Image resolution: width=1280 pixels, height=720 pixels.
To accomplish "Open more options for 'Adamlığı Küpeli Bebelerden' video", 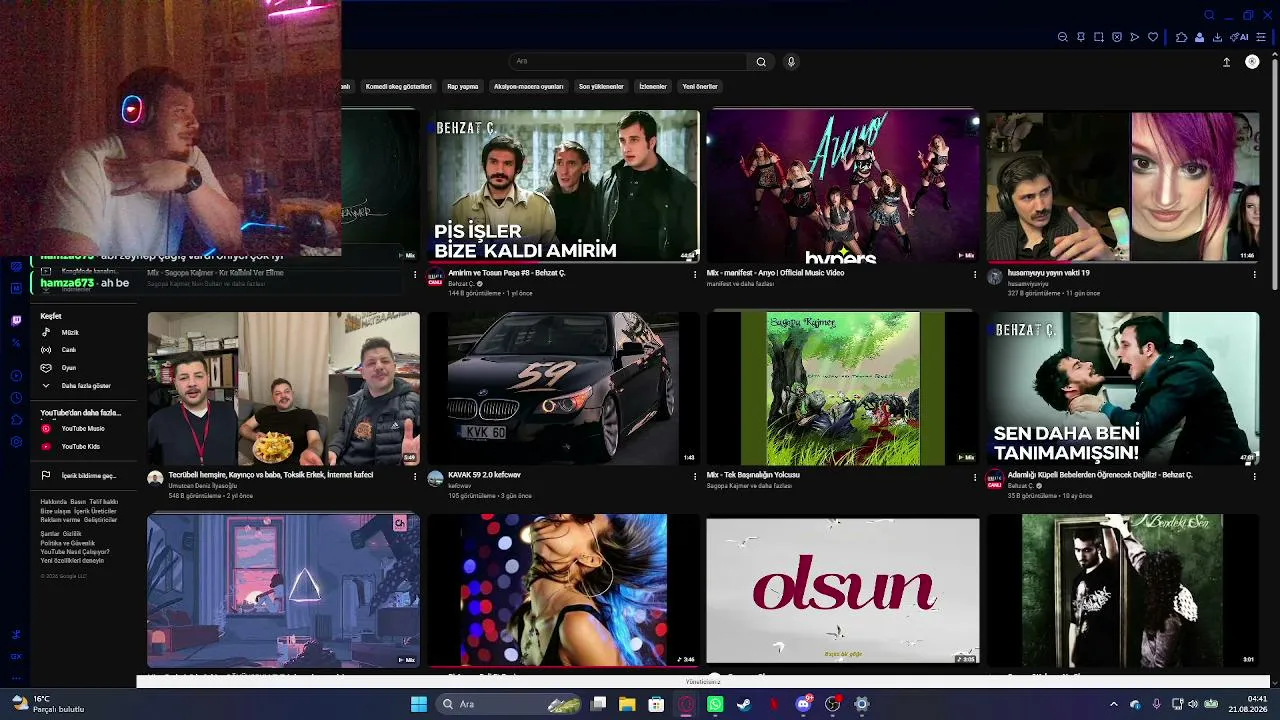I will point(1255,477).
